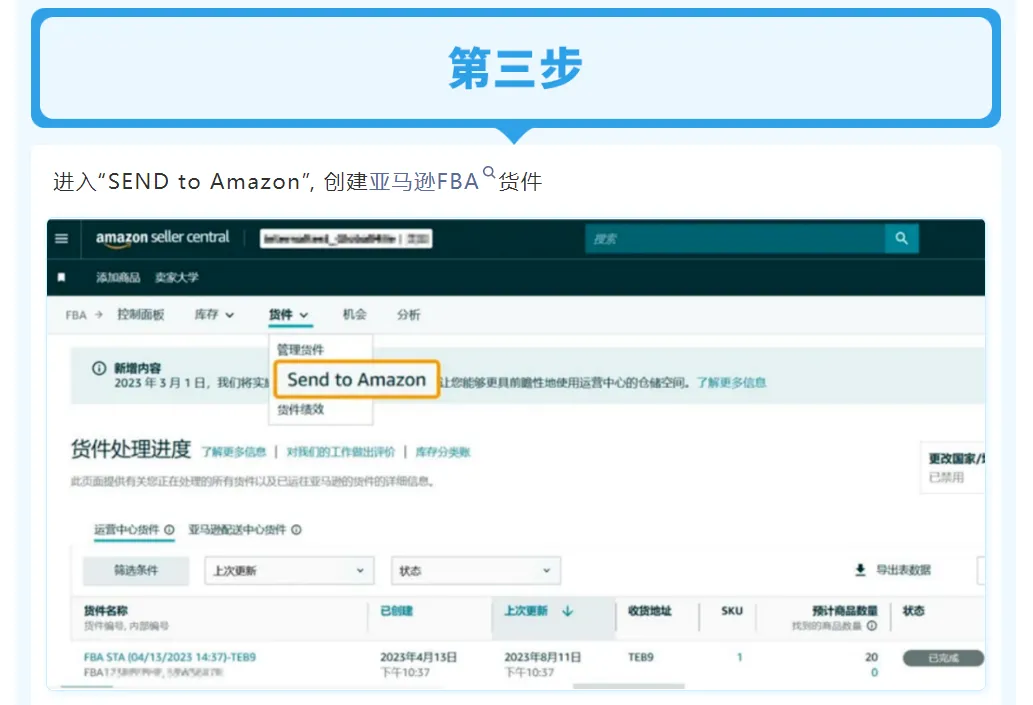Image resolution: width=1033 pixels, height=705 pixels.
Task: Click the SKU column header
Action: [732, 611]
